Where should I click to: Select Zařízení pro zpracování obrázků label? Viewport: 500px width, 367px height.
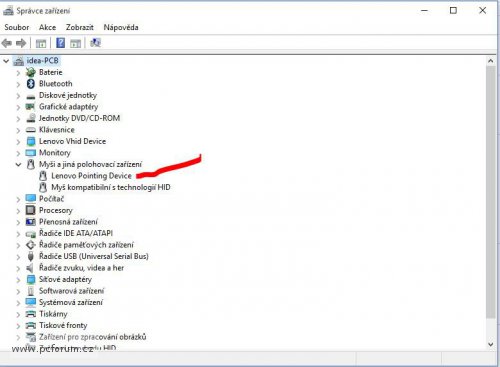92,337
